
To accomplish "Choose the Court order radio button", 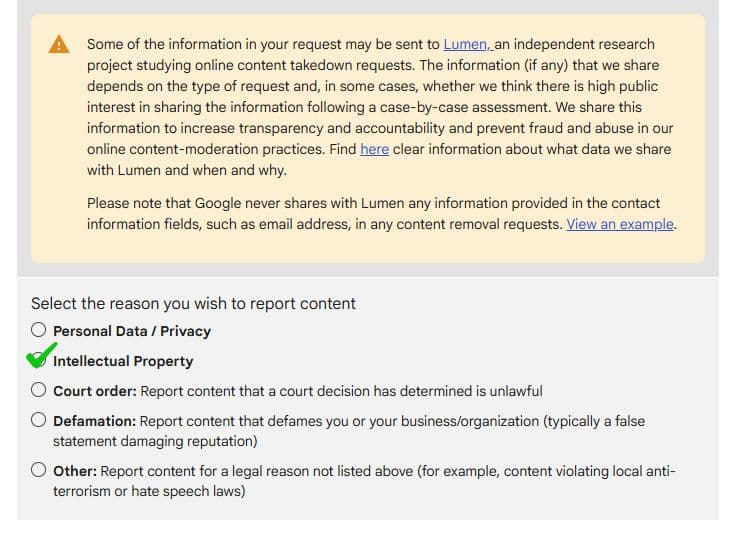I will 38,390.
